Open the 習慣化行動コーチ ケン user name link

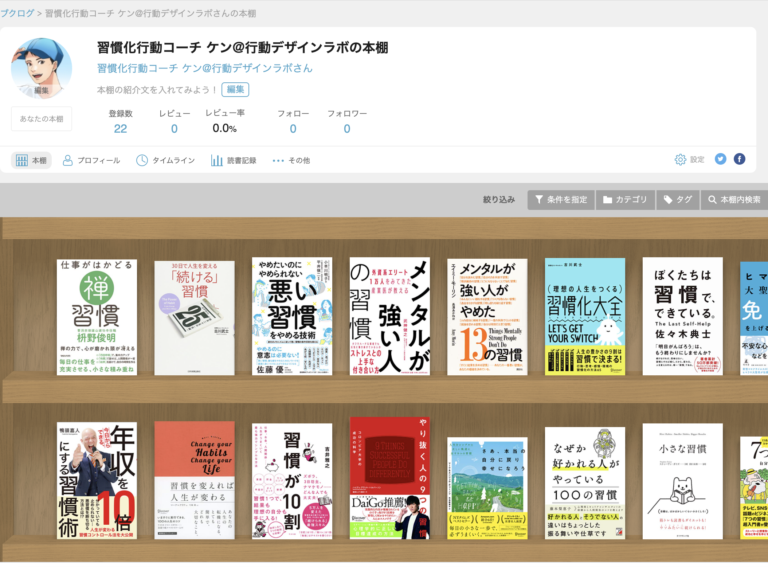[205, 68]
